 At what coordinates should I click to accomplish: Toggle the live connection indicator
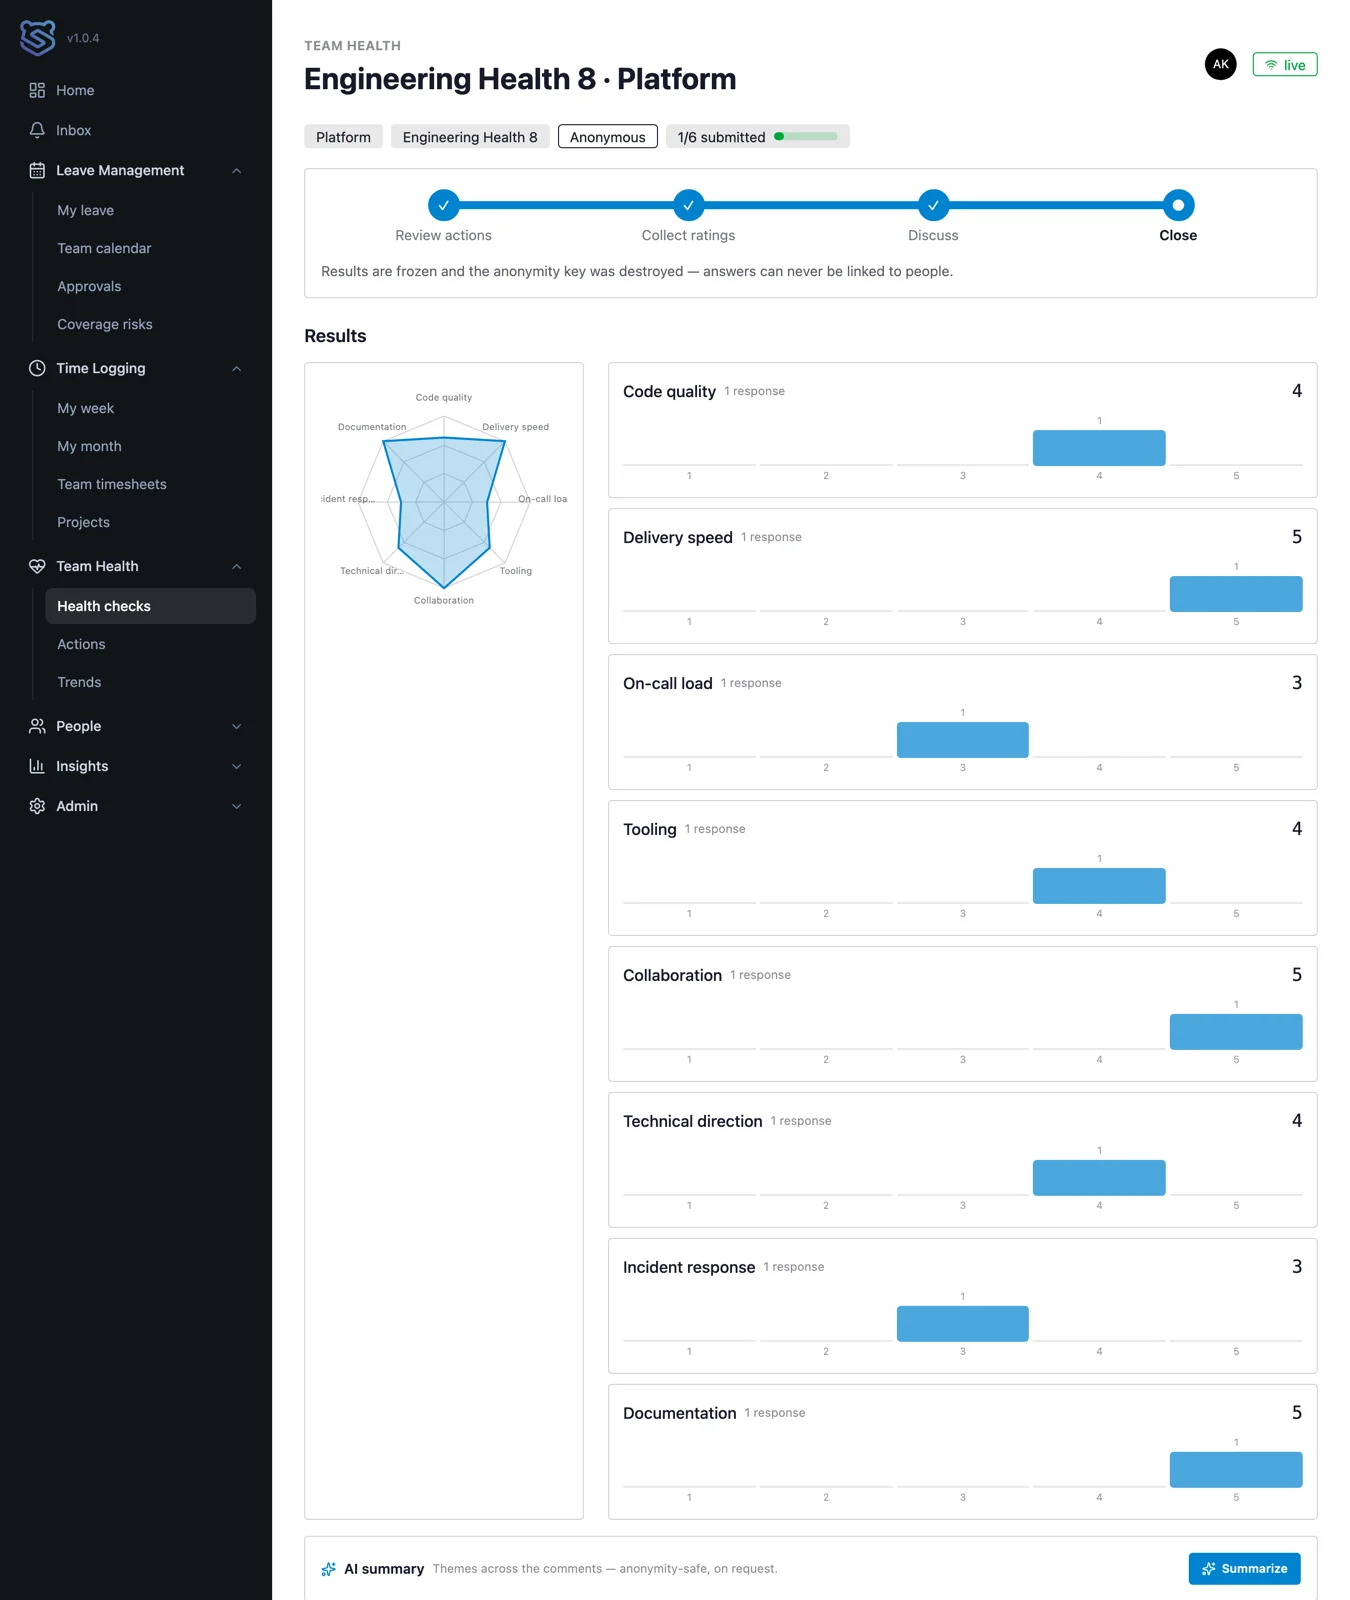point(1284,64)
